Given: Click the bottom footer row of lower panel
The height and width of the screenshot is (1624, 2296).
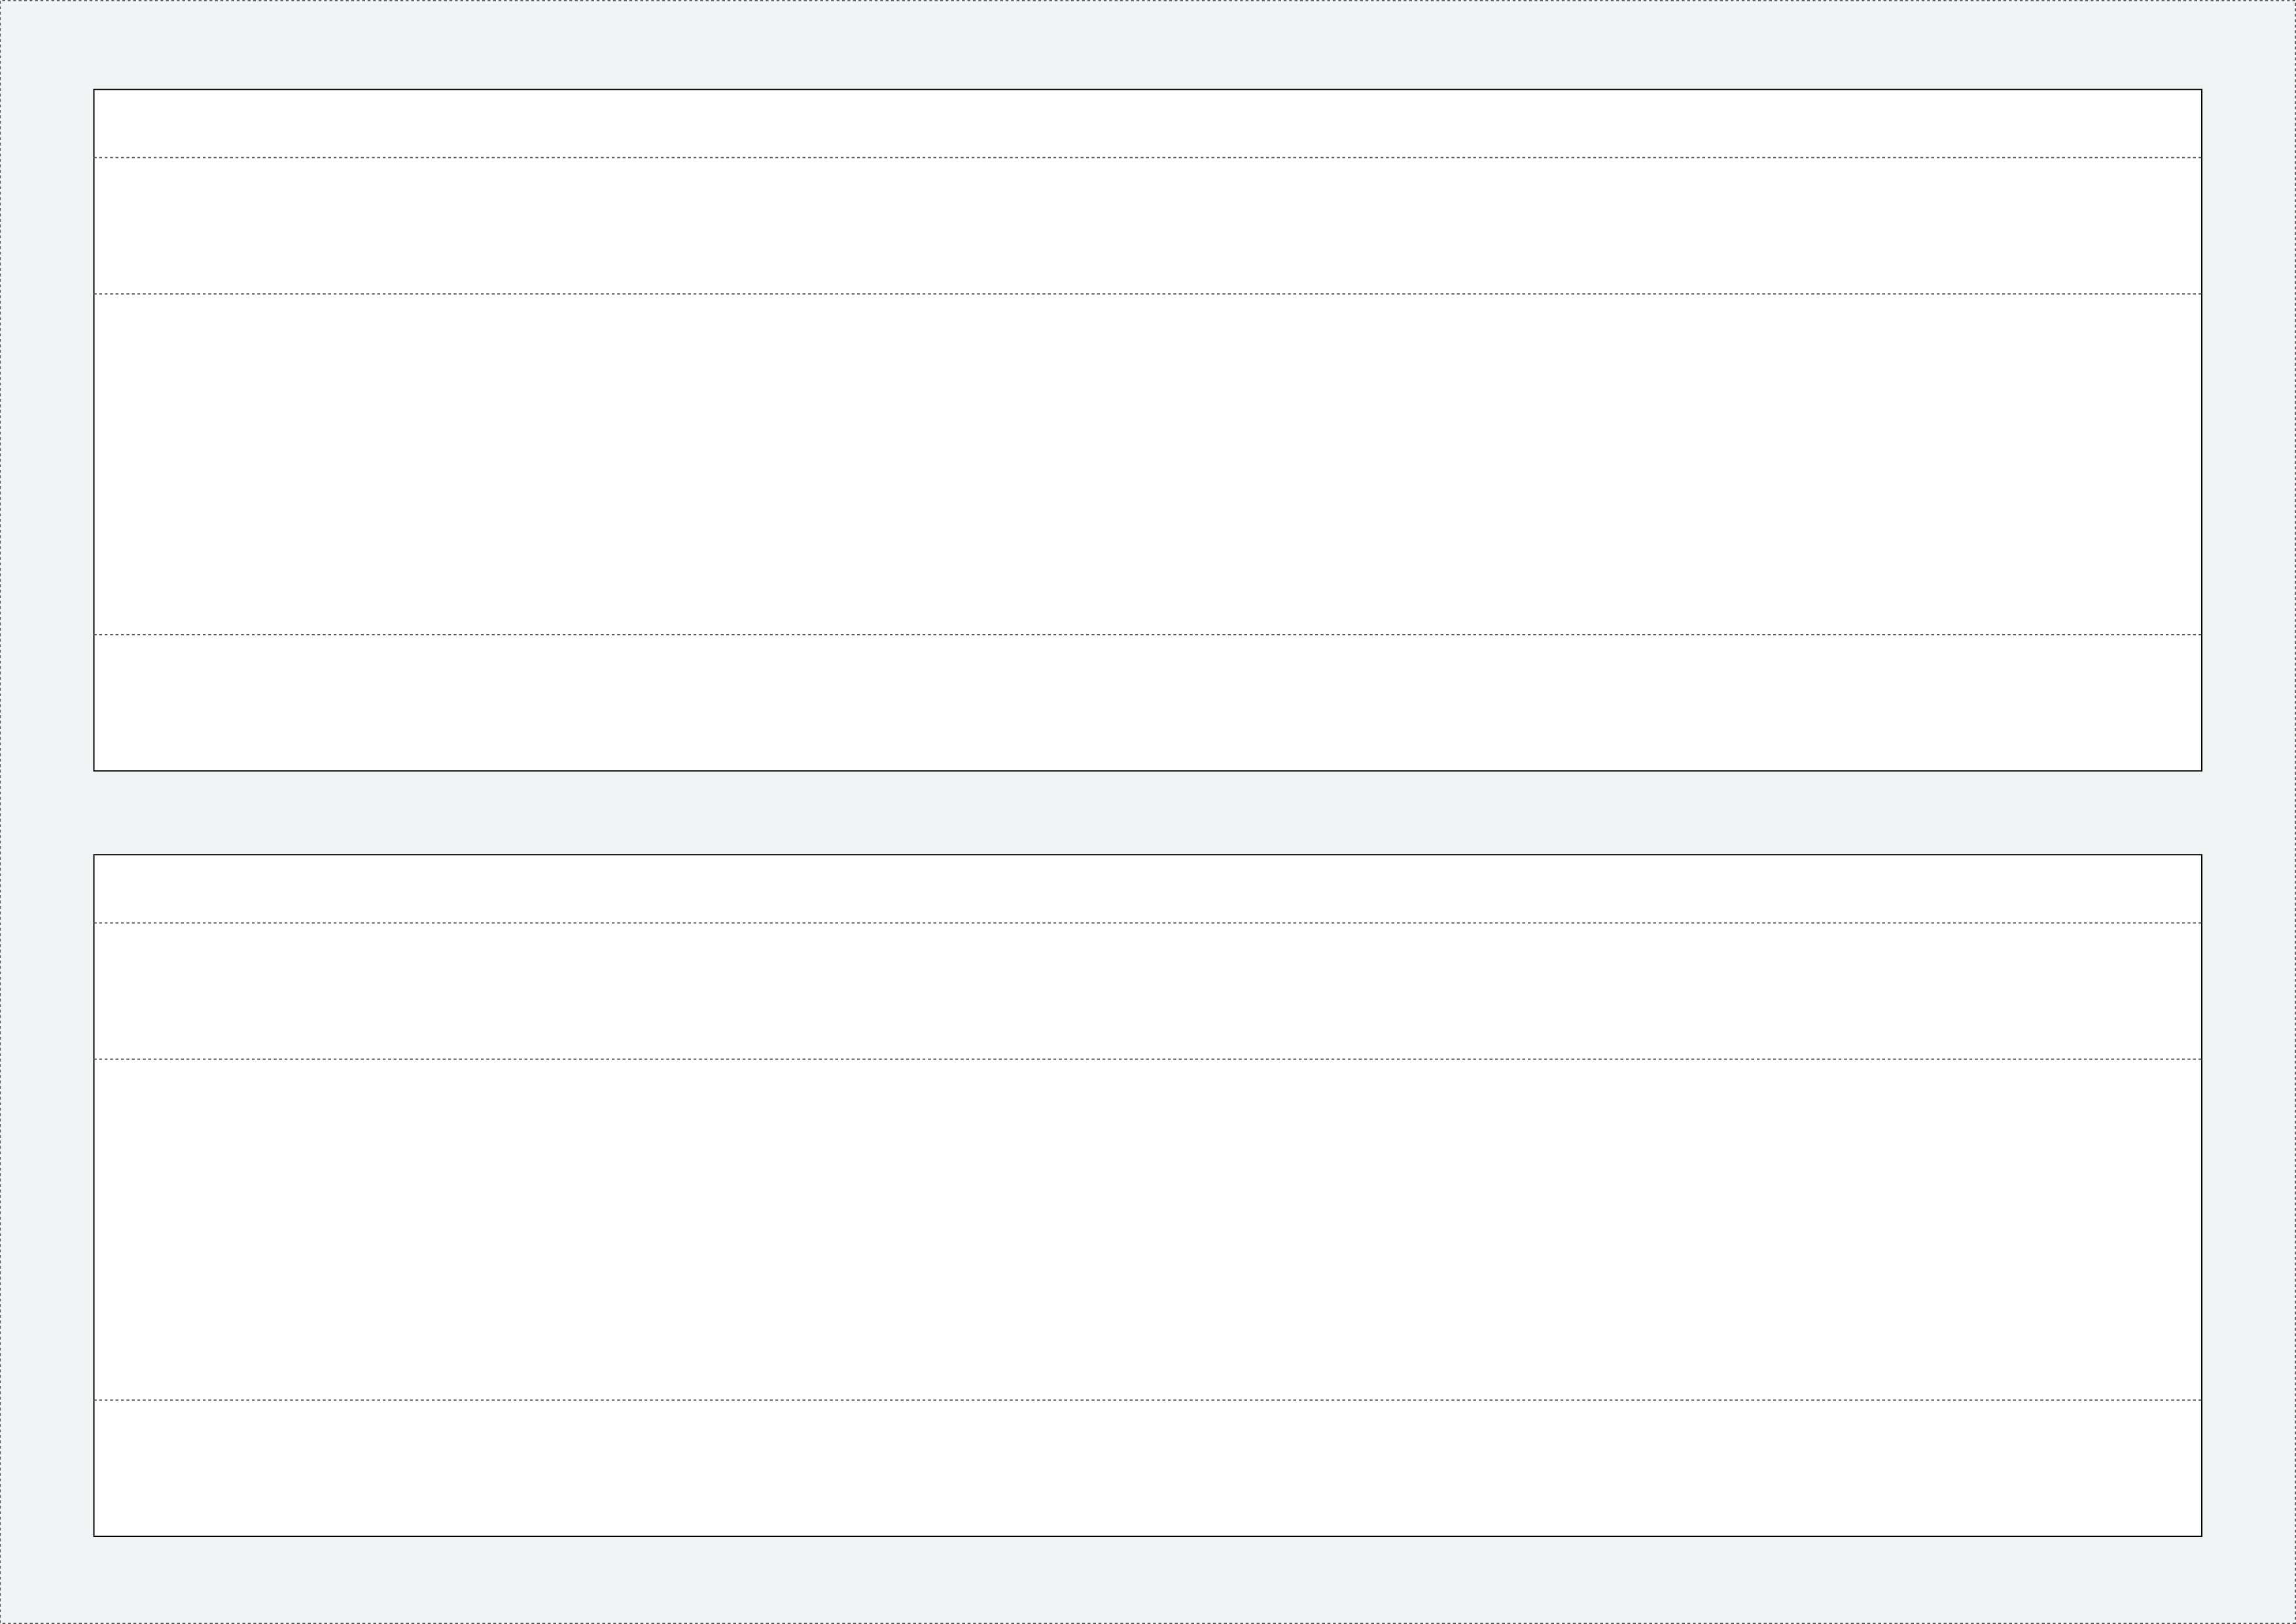Looking at the screenshot, I should (1148, 1468).
